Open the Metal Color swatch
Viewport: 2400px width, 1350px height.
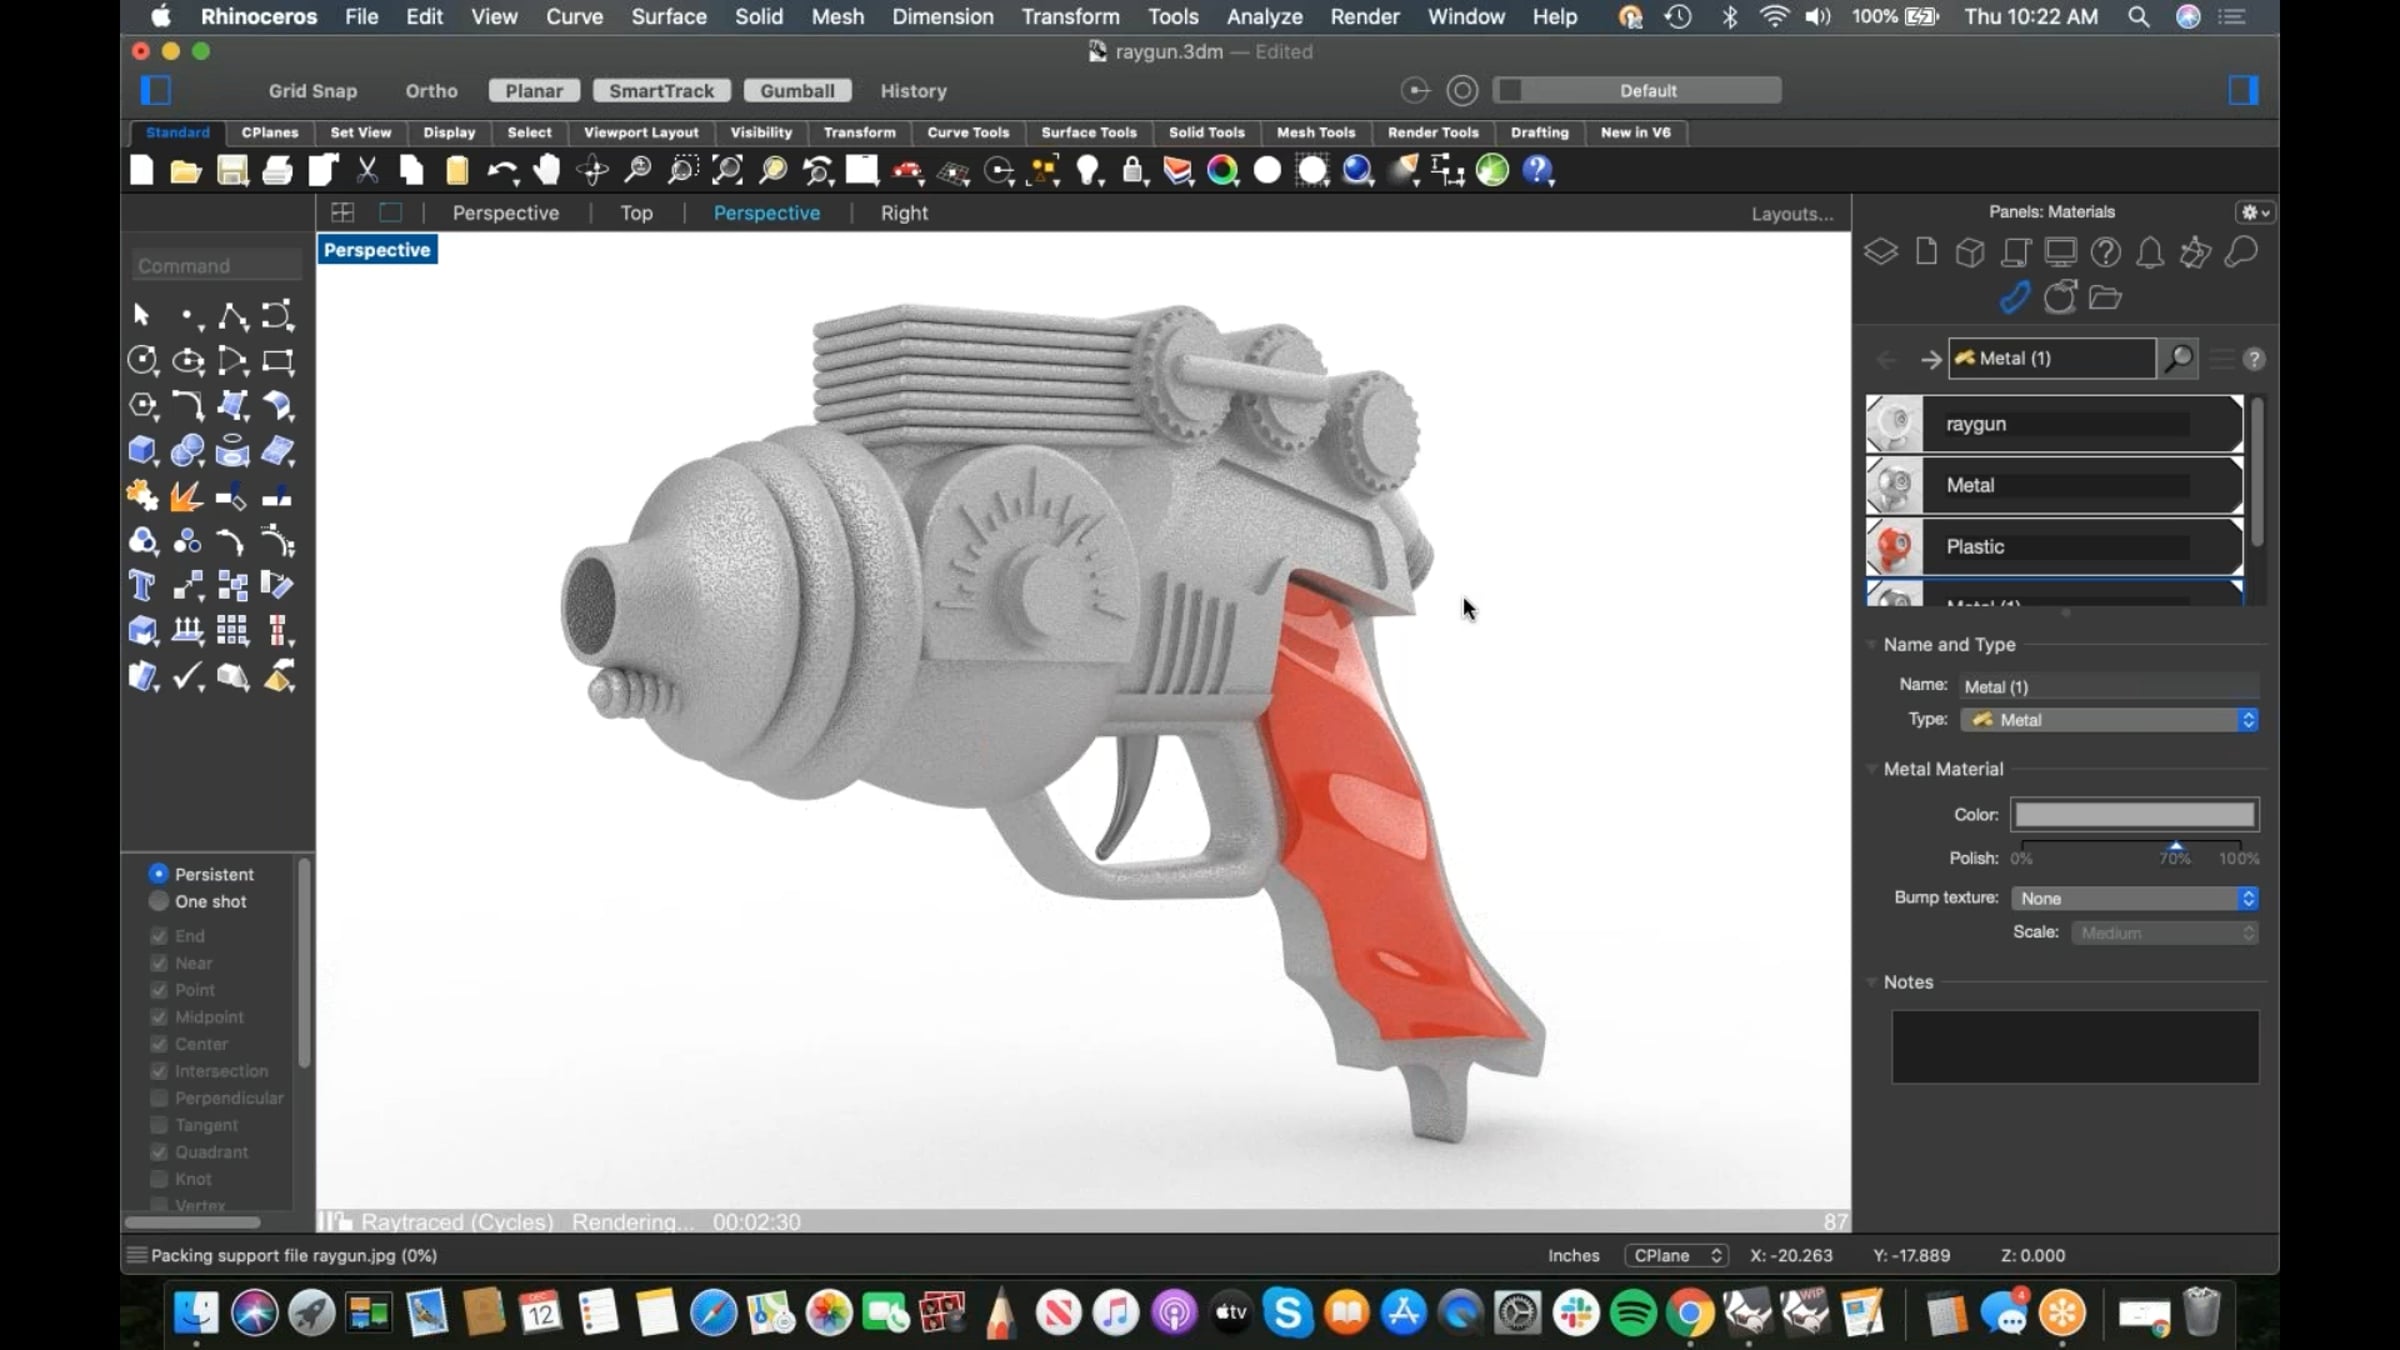[x=2134, y=815]
